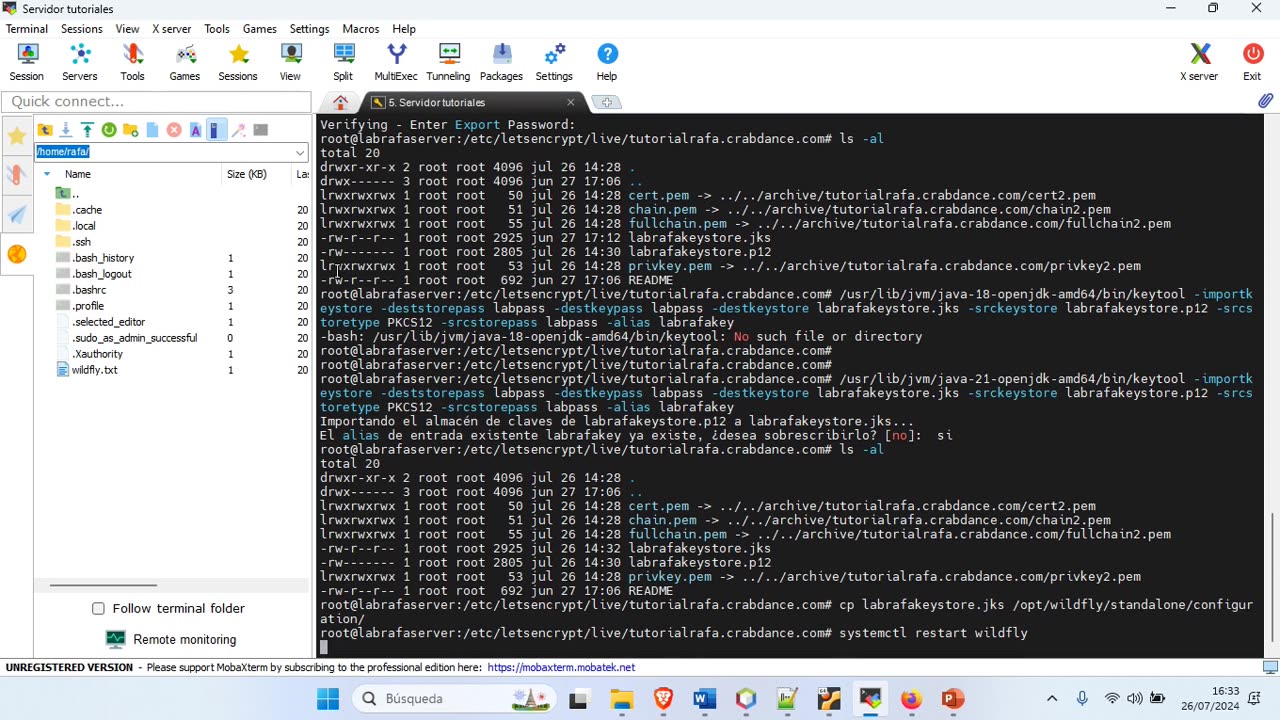Click the magic wand icon in SFTP toolbar

tap(238, 130)
